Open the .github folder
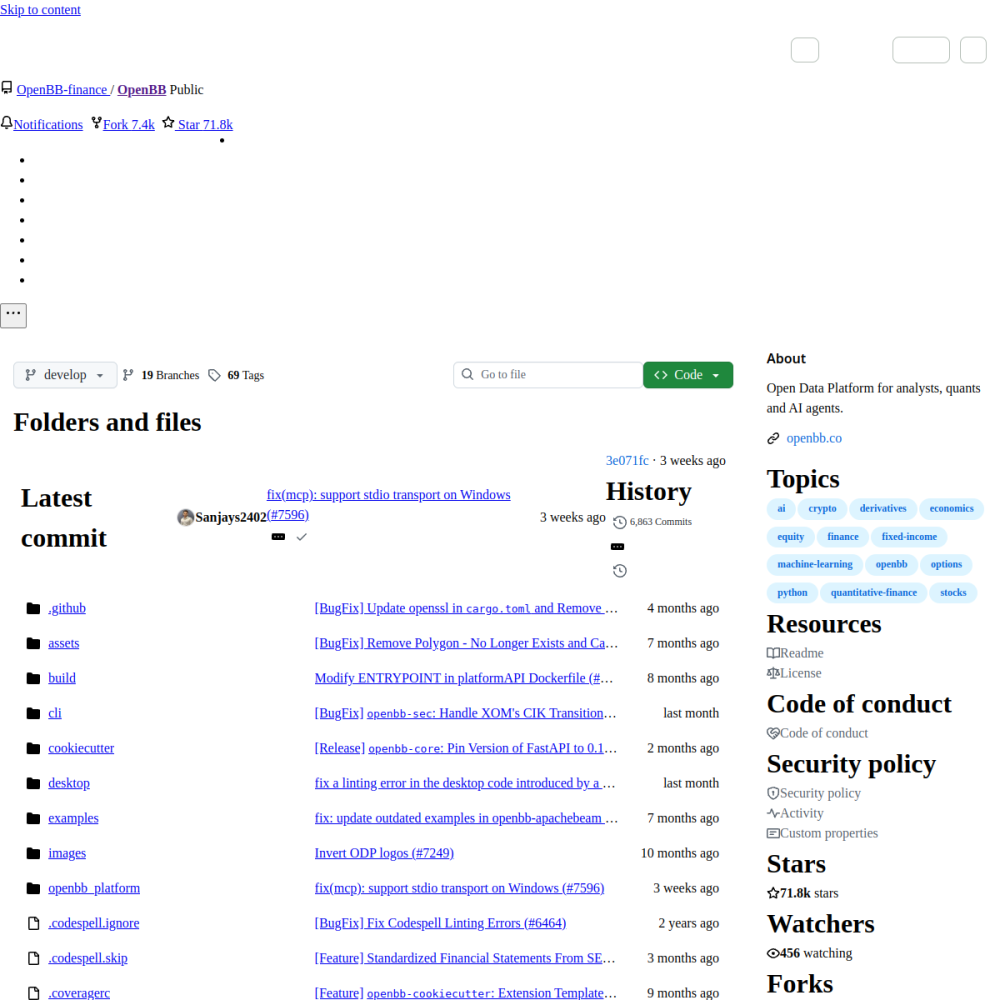The image size is (1000, 1000). 67,608
